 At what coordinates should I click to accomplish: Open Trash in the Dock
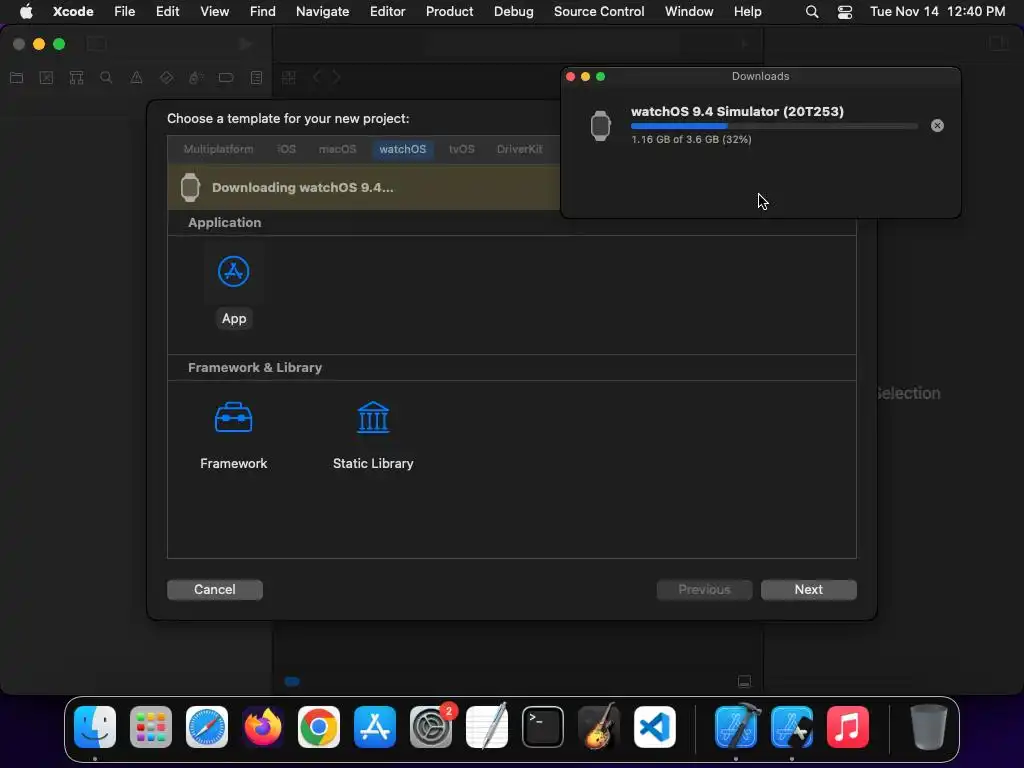929,727
